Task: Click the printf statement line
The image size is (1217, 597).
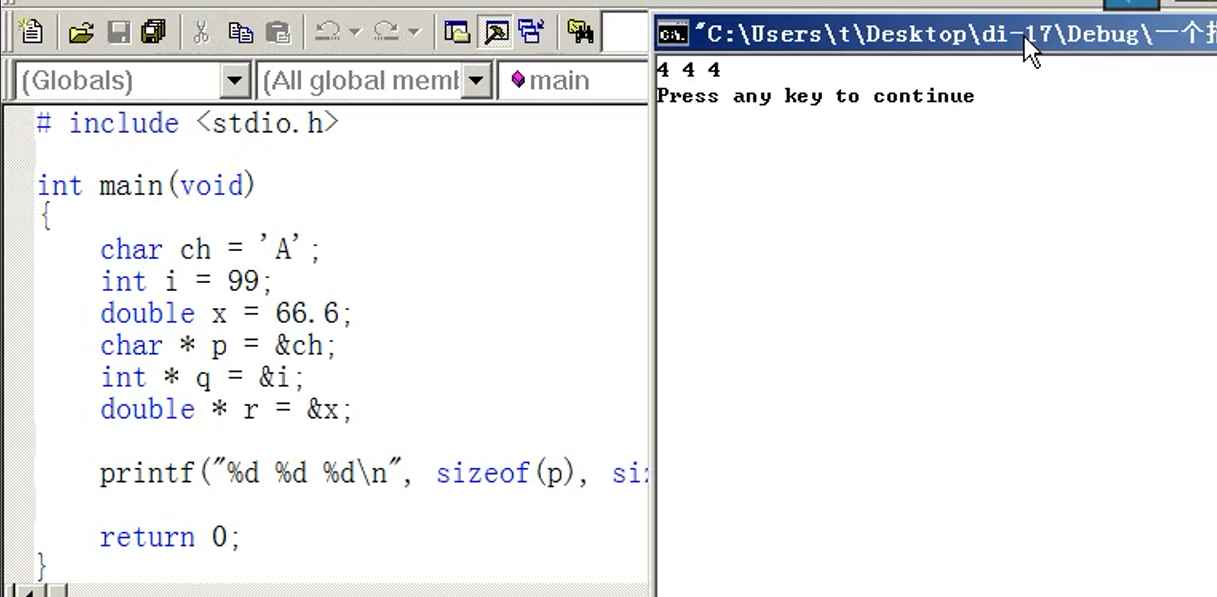Action: pos(374,473)
